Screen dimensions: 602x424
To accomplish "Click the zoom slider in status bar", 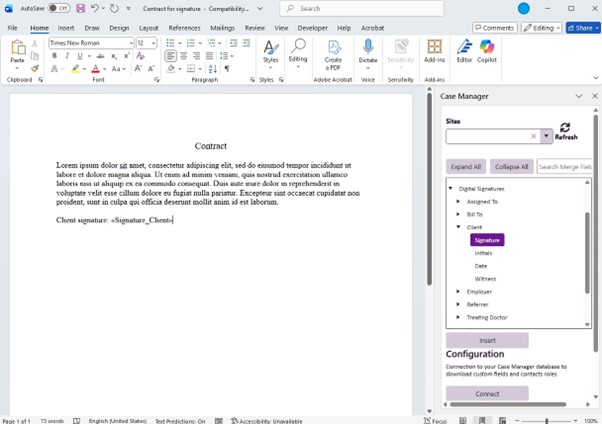I will 547,421.
